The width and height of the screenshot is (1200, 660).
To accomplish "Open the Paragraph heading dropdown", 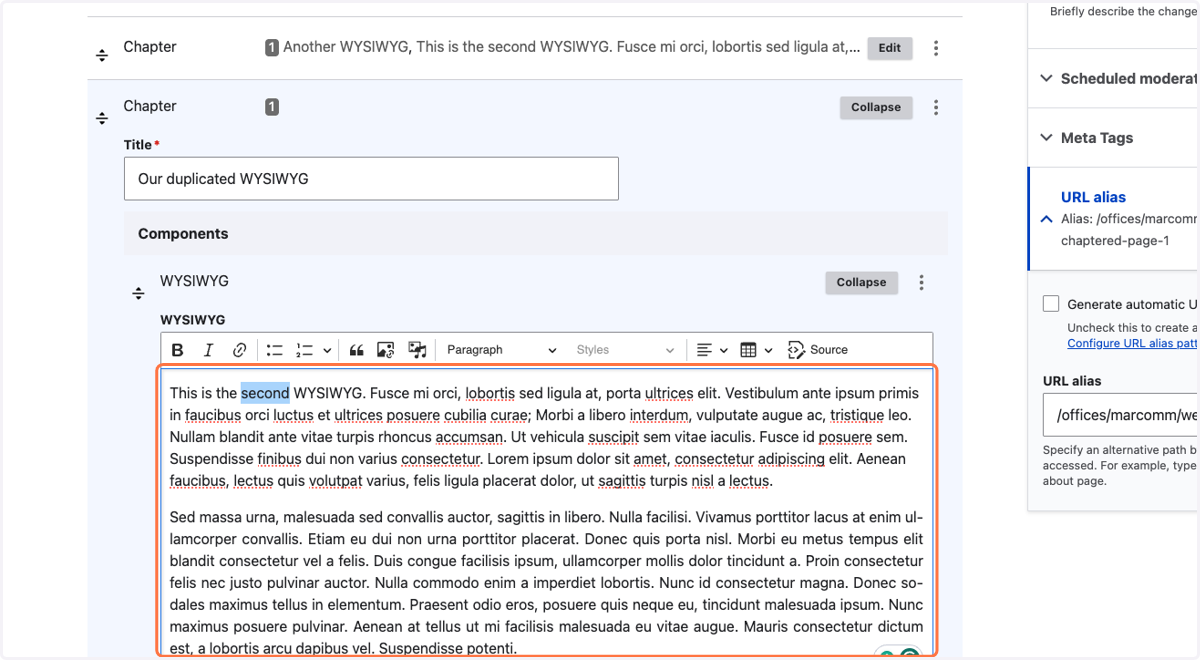I will tap(501, 350).
